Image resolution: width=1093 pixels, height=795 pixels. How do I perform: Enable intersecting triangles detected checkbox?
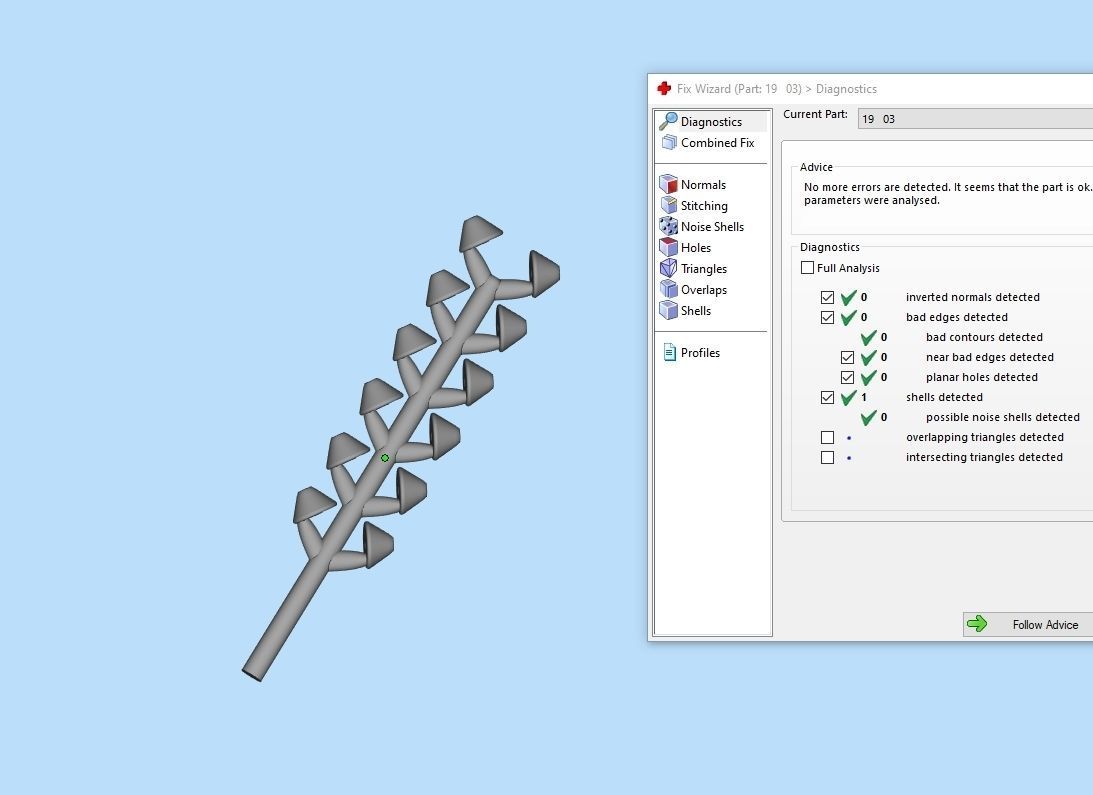[827, 457]
